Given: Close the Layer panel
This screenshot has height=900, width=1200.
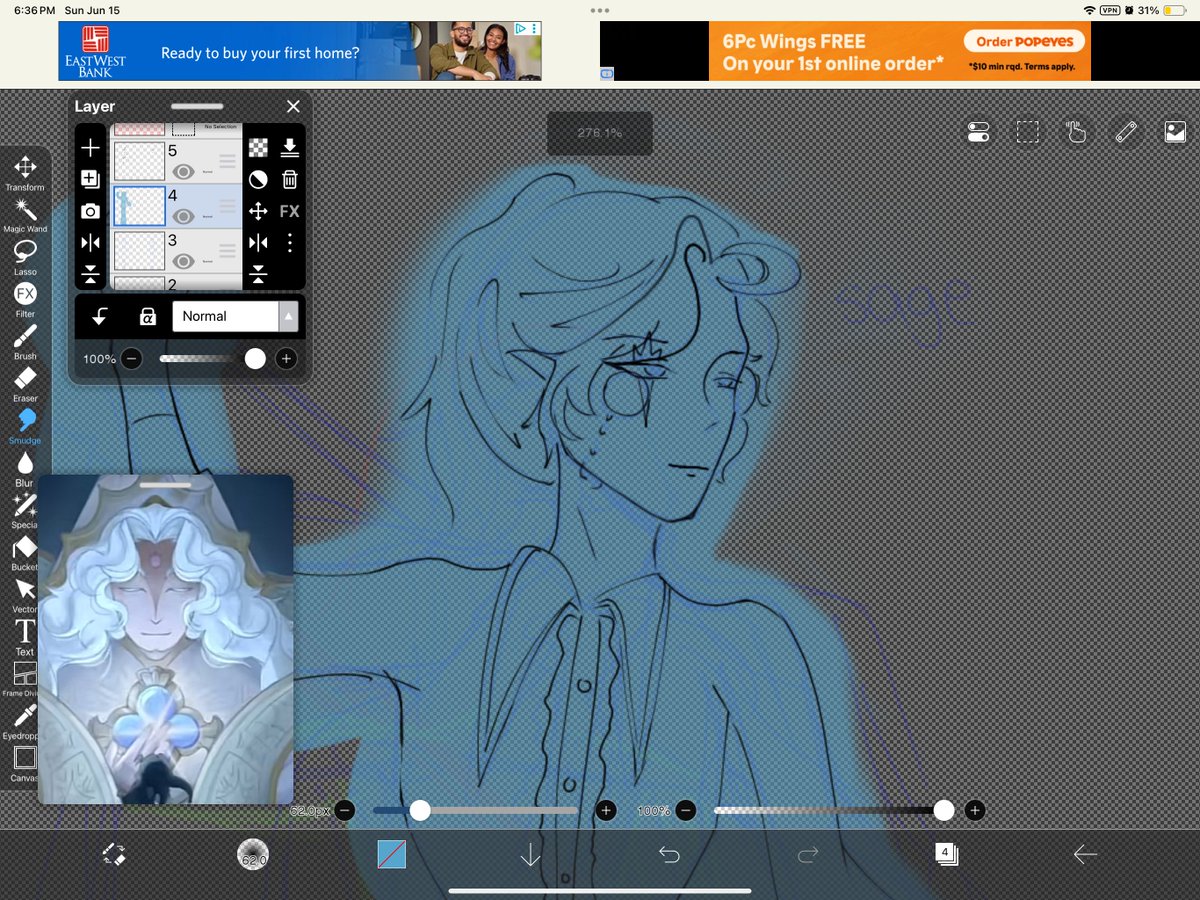Looking at the screenshot, I should click(293, 106).
